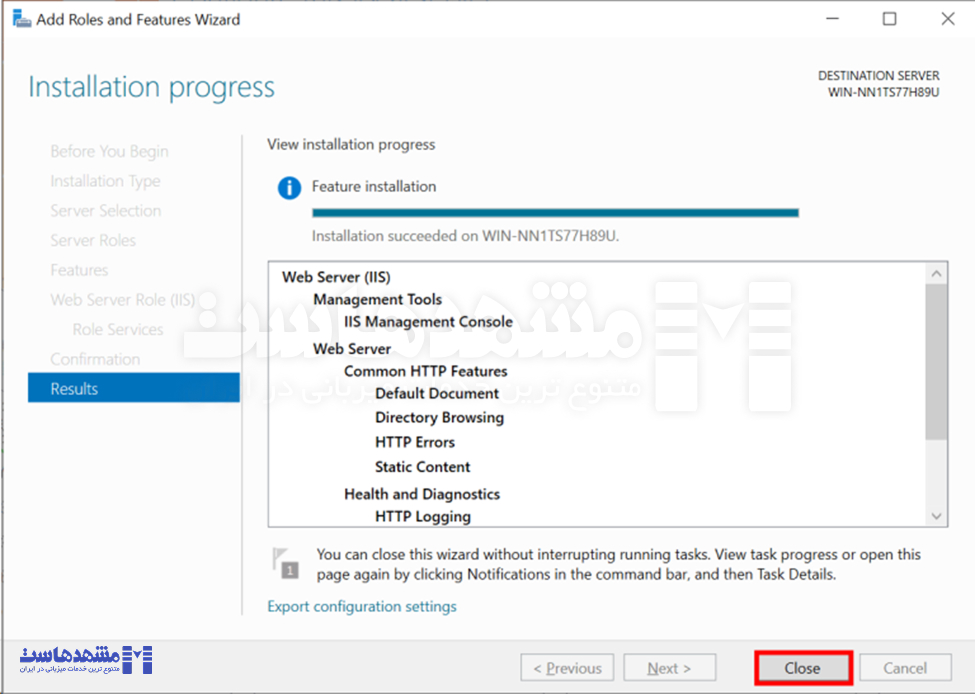Click the notifications flag icon
The width and height of the screenshot is (975, 694).
pos(285,563)
